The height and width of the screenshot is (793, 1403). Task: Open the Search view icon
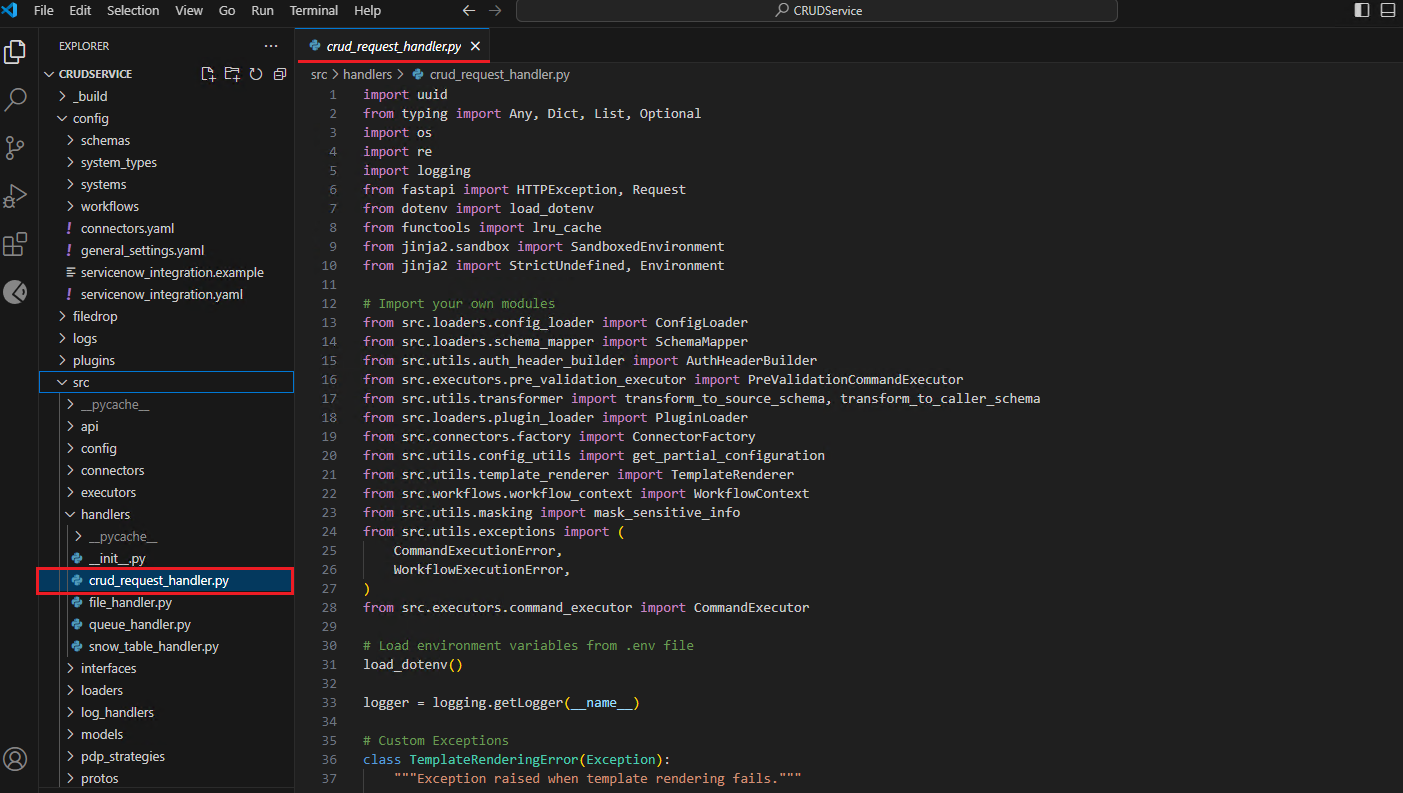click(15, 100)
